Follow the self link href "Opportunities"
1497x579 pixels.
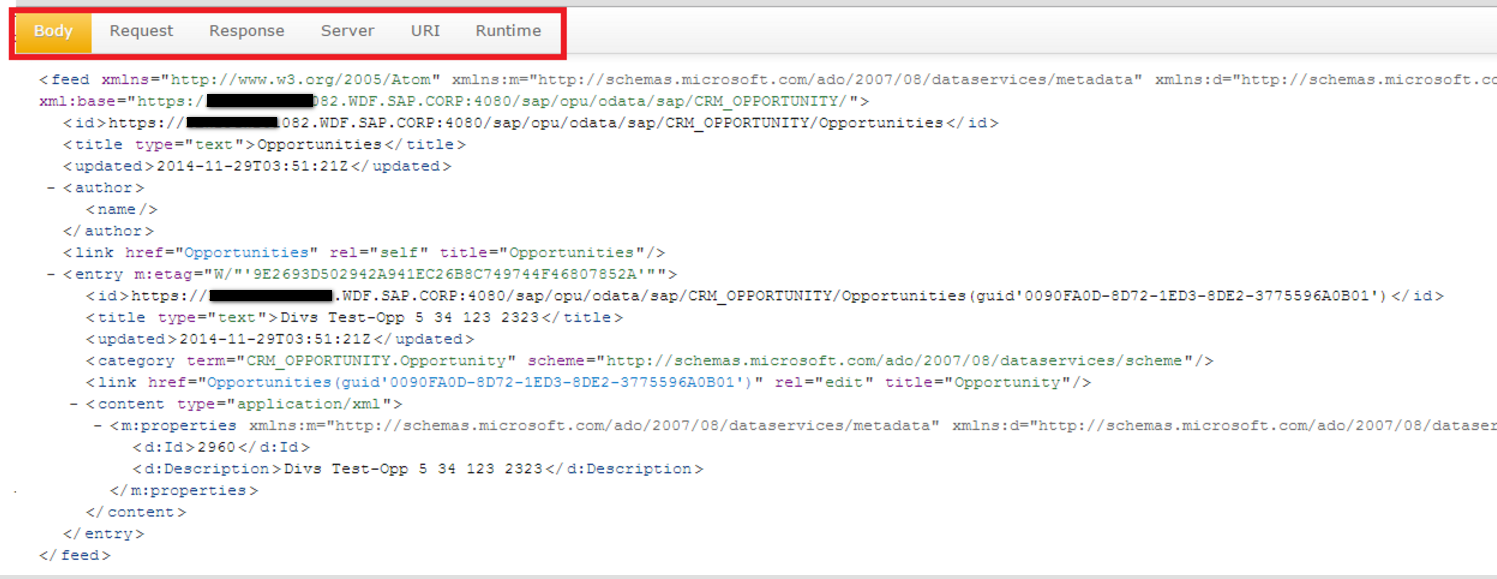click(x=246, y=253)
